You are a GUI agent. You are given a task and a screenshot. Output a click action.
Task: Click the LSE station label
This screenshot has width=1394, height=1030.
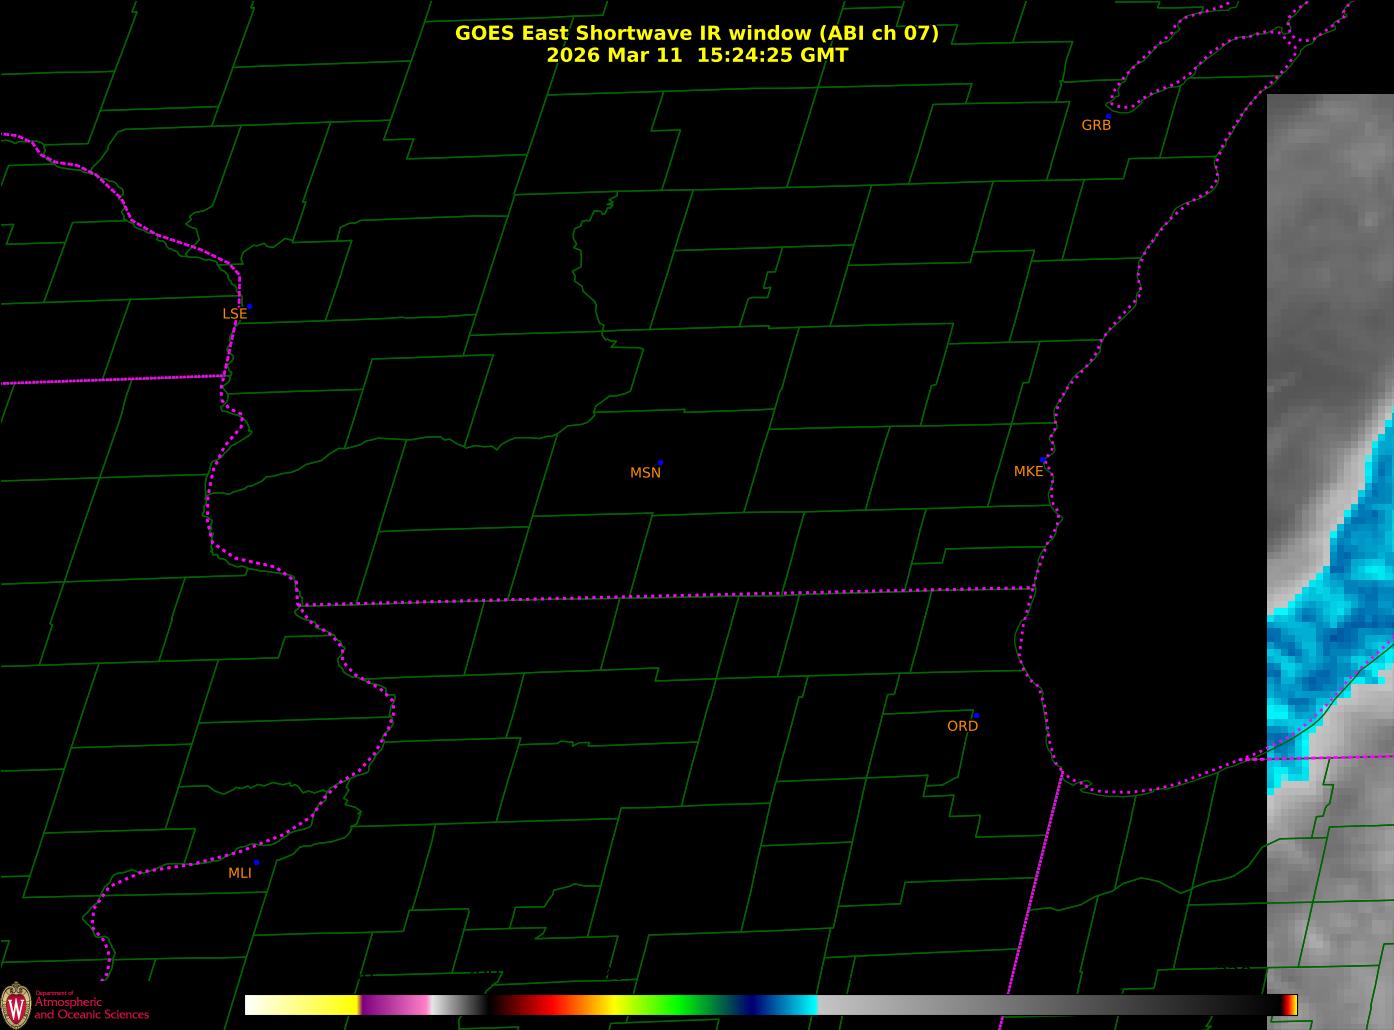point(234,314)
